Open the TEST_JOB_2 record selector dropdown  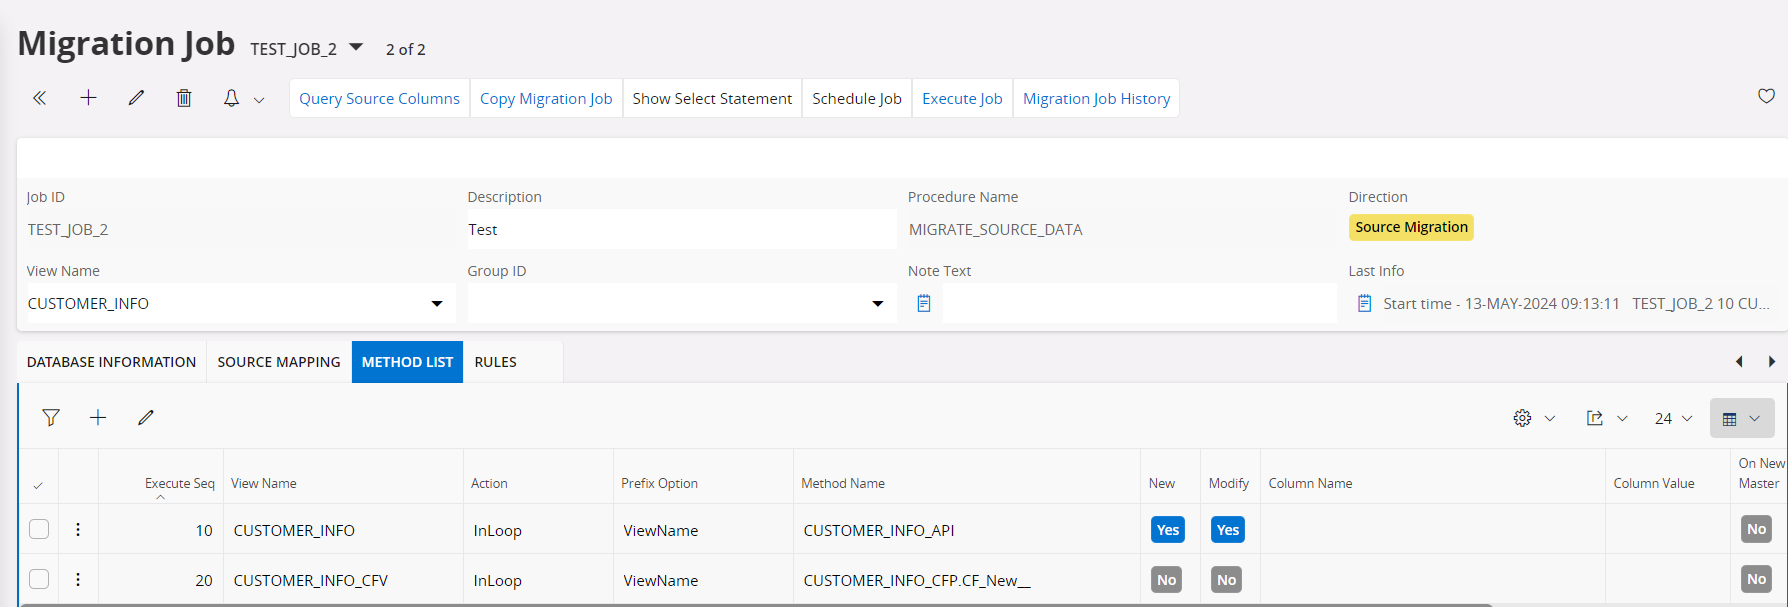[356, 48]
